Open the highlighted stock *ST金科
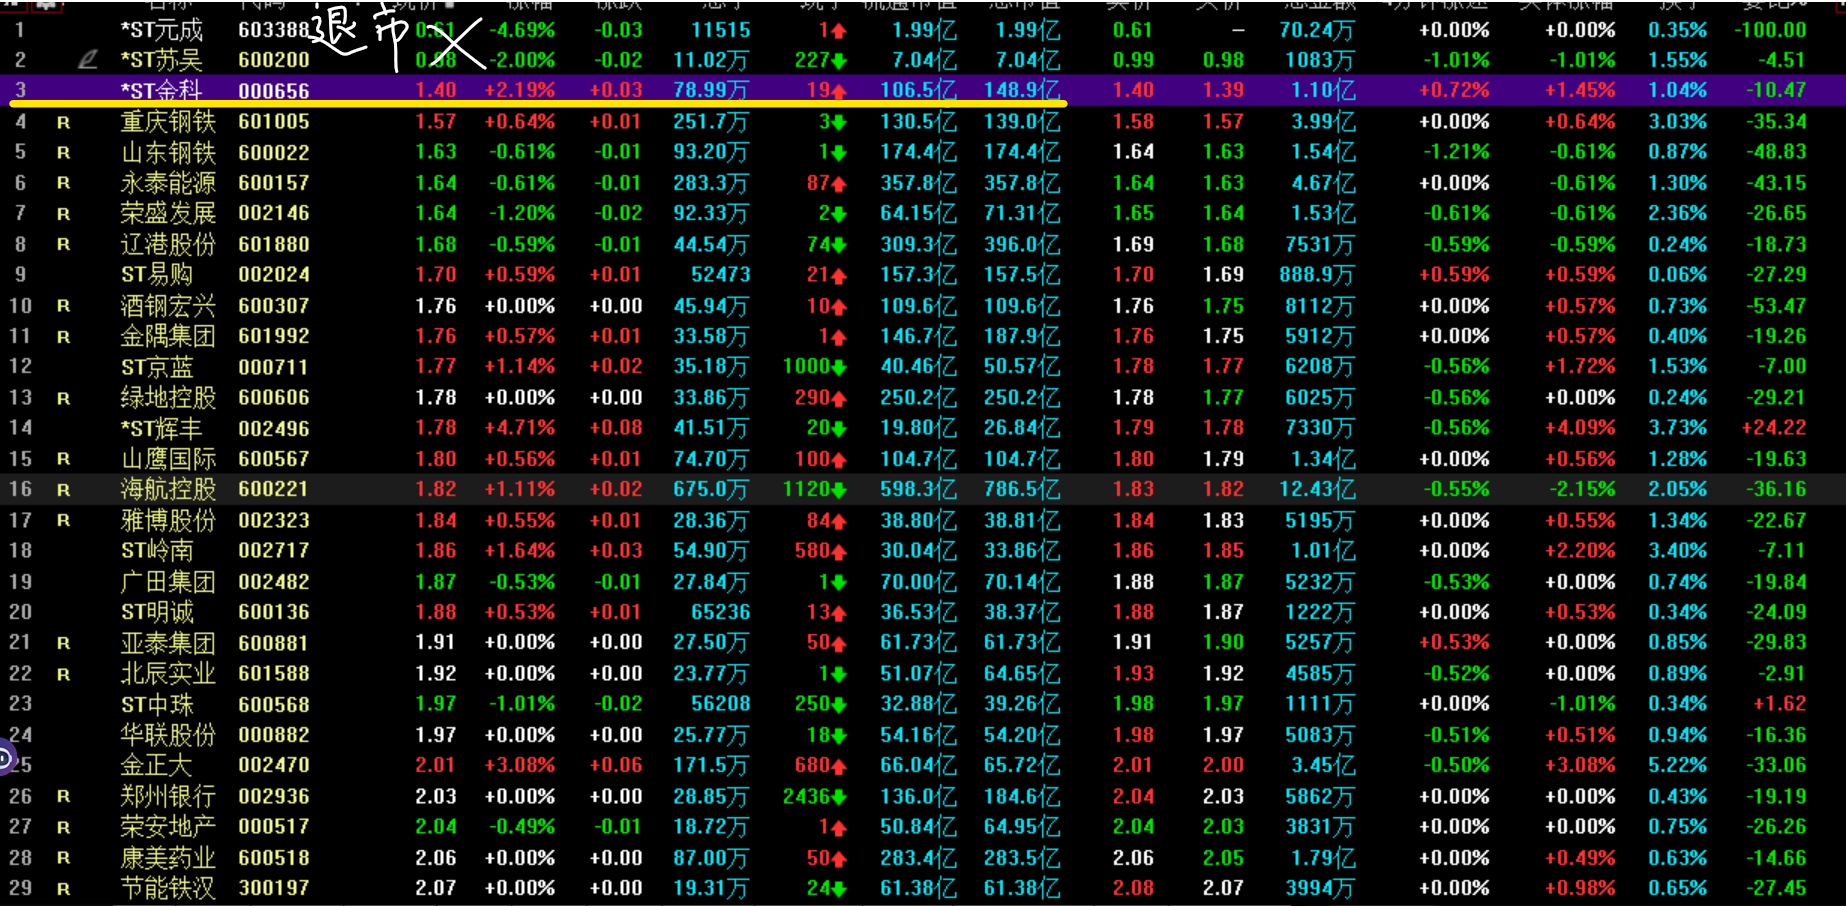 click(161, 91)
